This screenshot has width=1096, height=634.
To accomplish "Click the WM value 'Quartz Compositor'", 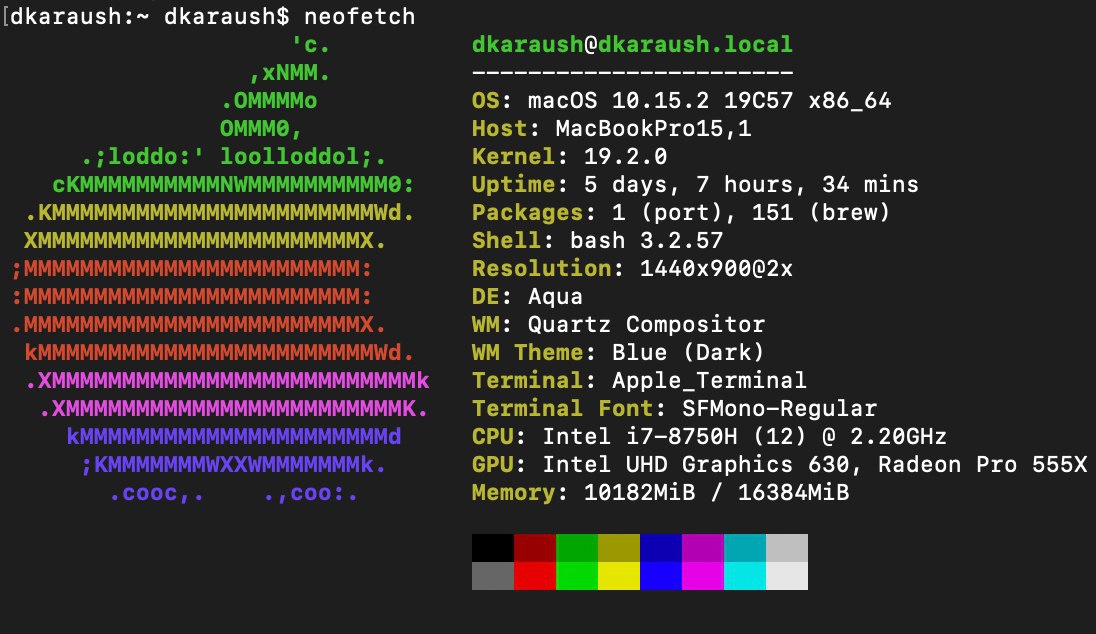I will pos(647,324).
